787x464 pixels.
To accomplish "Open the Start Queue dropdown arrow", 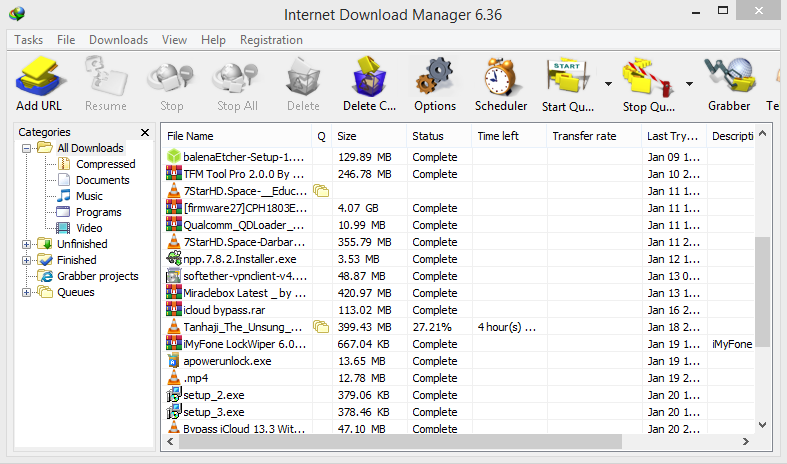I will point(608,84).
